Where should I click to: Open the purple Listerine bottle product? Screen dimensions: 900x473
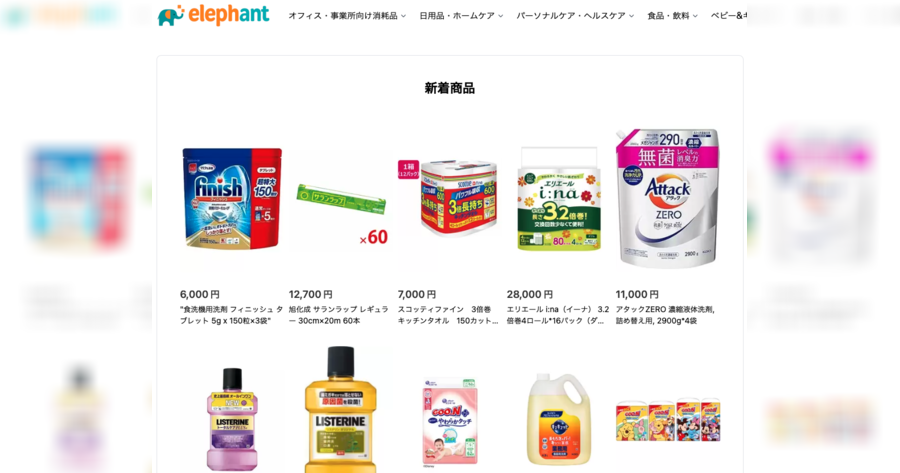pyautogui.click(x=232, y=419)
